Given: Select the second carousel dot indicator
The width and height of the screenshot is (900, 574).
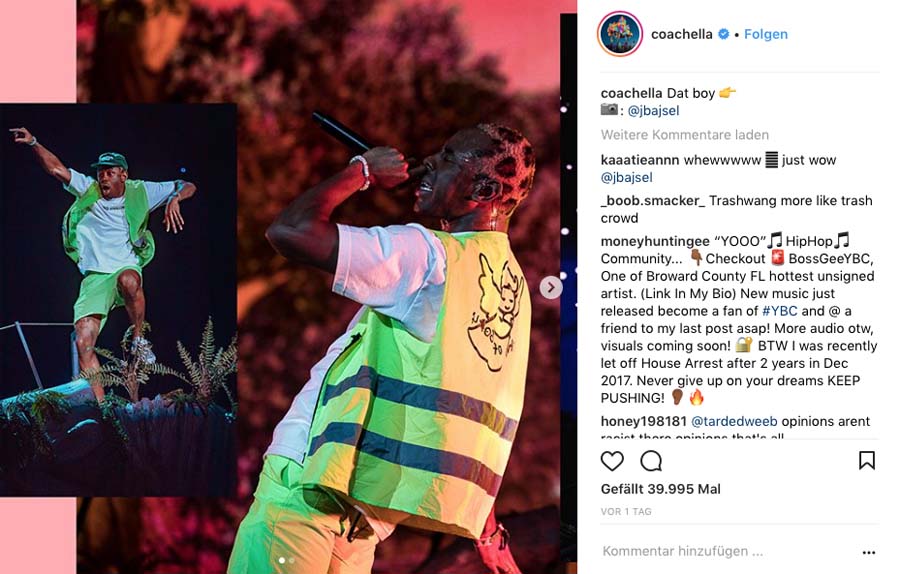Looking at the screenshot, I should [x=292, y=560].
